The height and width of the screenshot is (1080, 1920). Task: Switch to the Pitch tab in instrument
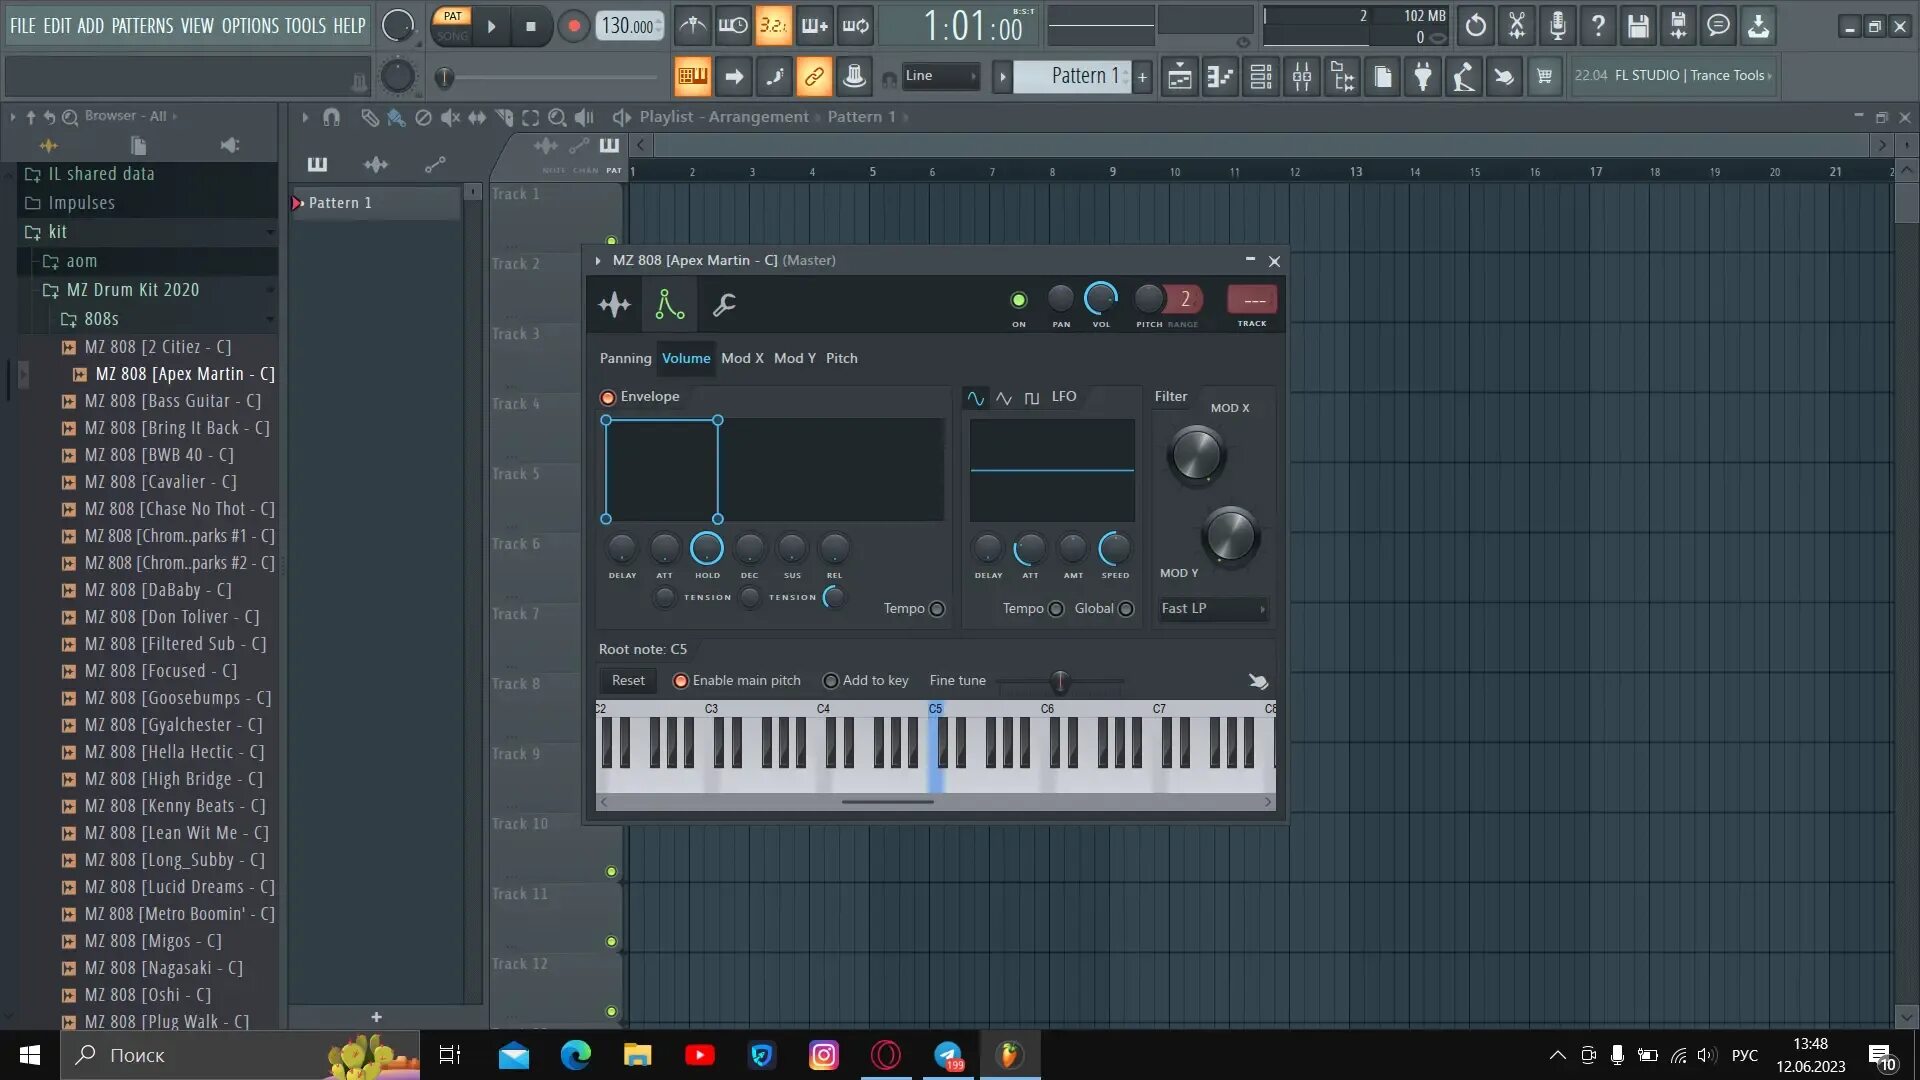[841, 357]
